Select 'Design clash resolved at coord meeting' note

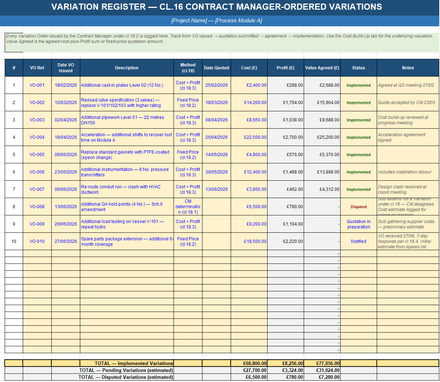tap(408, 189)
